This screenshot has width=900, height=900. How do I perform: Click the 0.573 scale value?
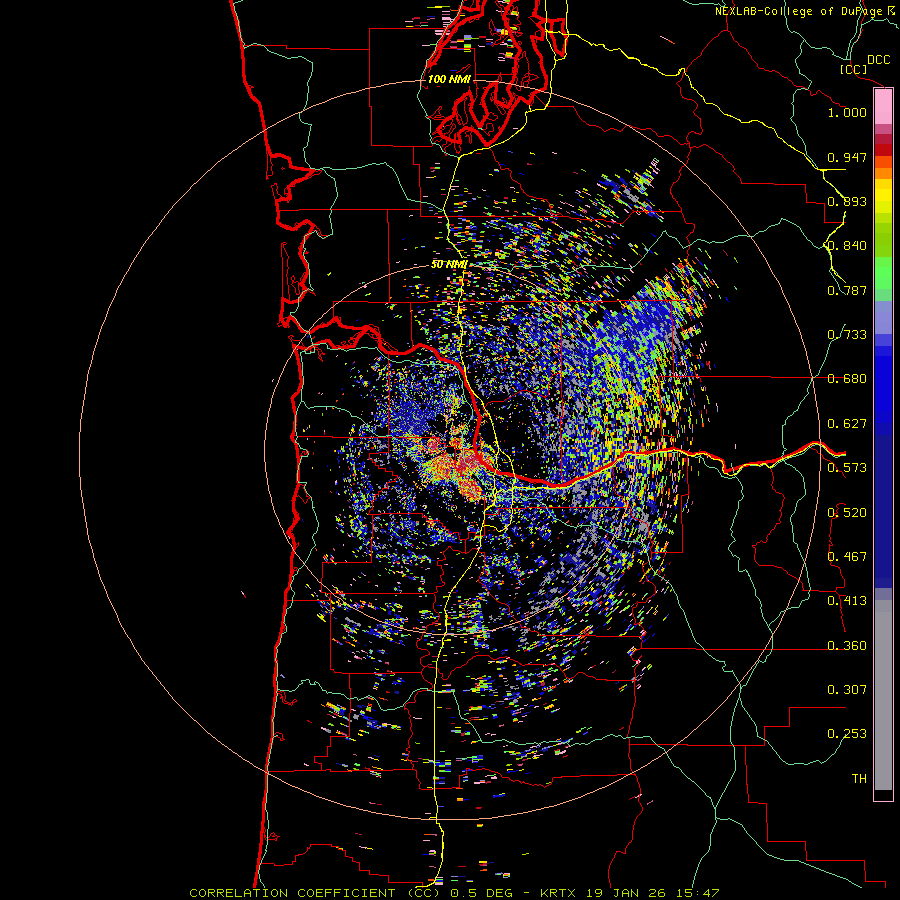(x=847, y=468)
